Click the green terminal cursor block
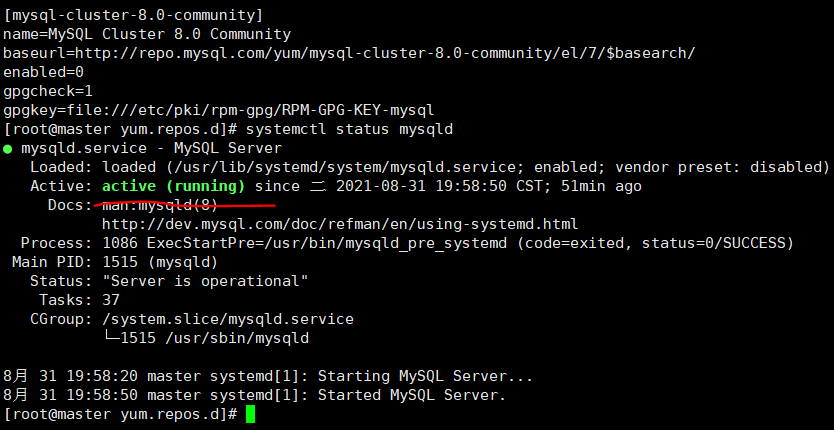Screen dimensions: 834x430 (x=250, y=414)
